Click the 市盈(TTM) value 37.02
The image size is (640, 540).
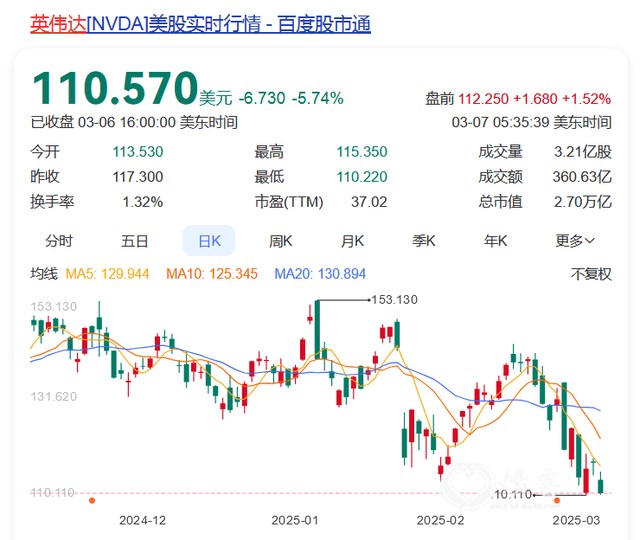pos(369,202)
